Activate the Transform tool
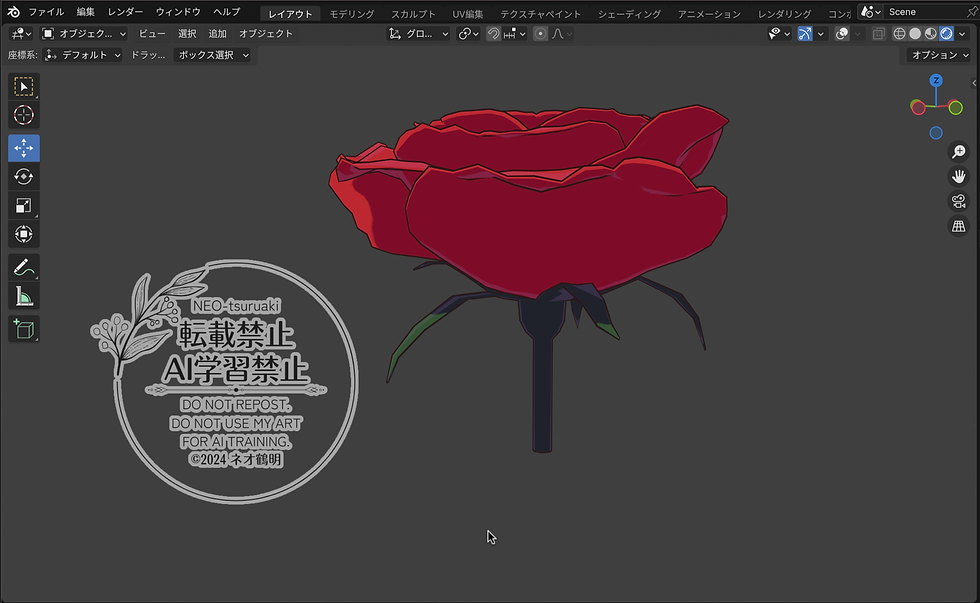This screenshot has width=980, height=603. pos(24,234)
